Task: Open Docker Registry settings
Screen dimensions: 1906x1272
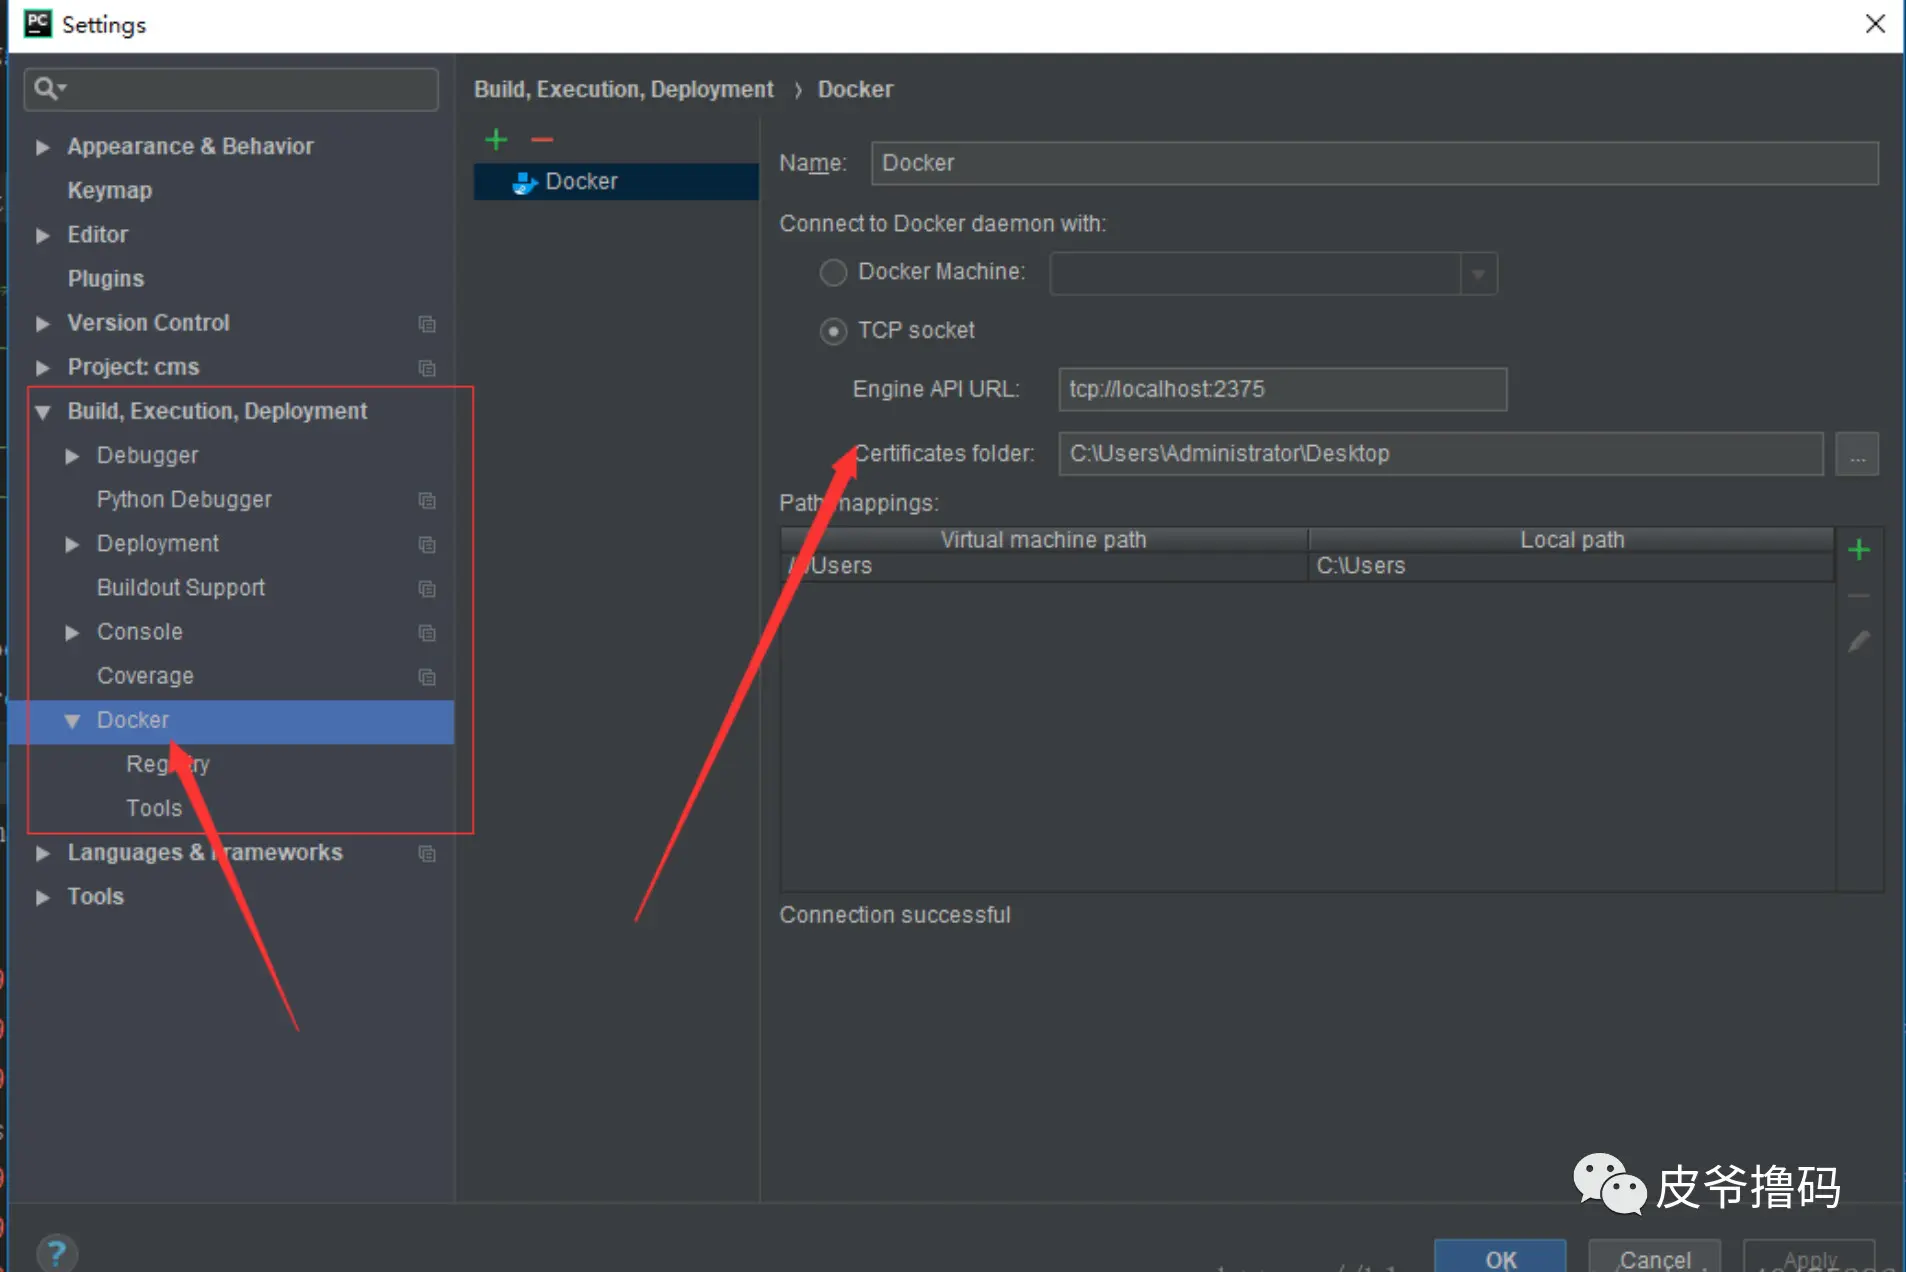Action: point(168,765)
